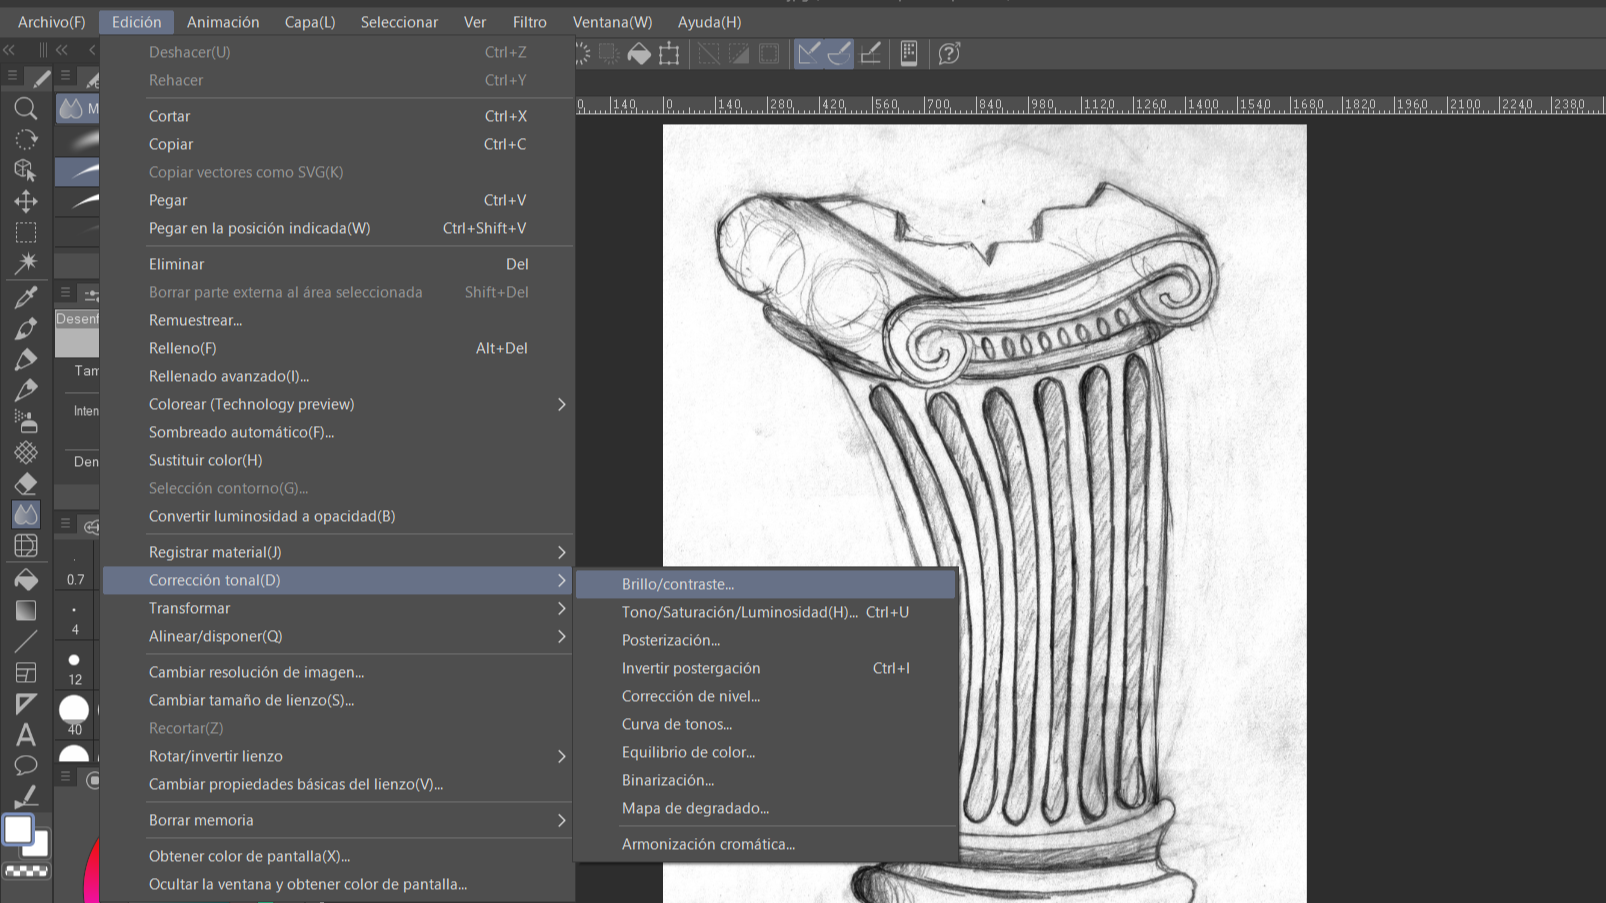Pick the Auto select magic wand tool
1606x903 pixels.
tap(26, 263)
